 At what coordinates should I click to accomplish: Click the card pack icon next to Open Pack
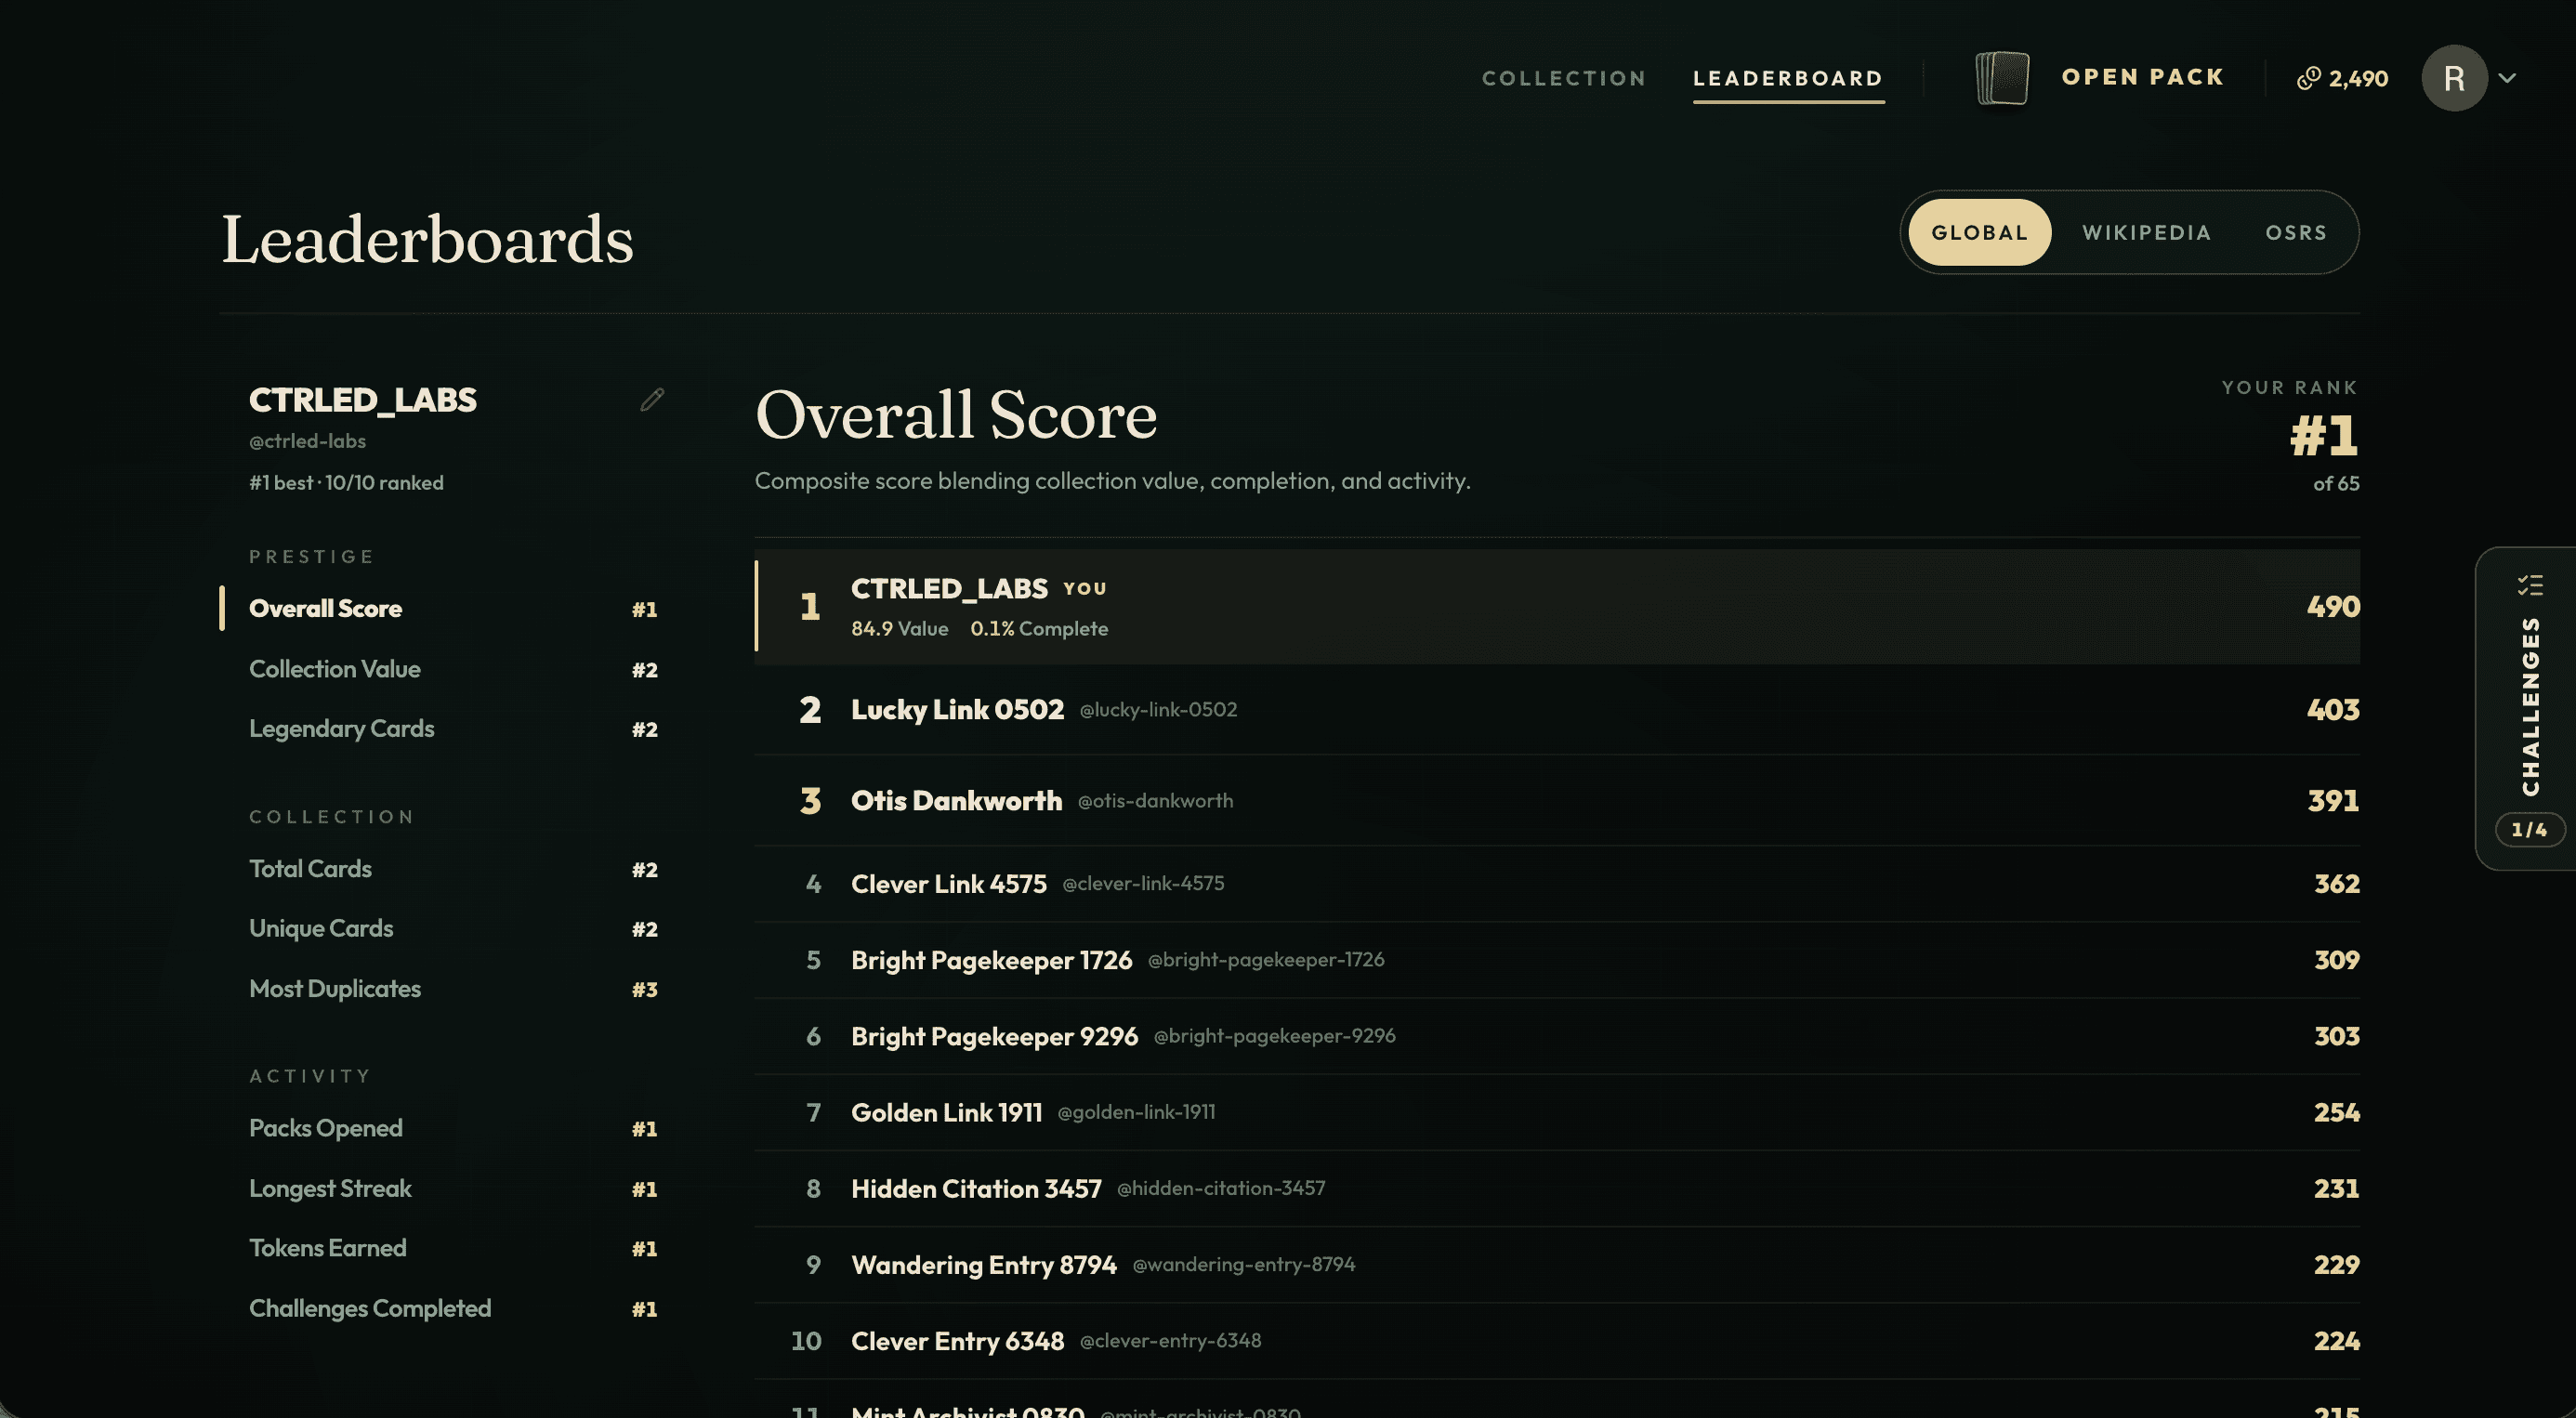tap(2002, 78)
